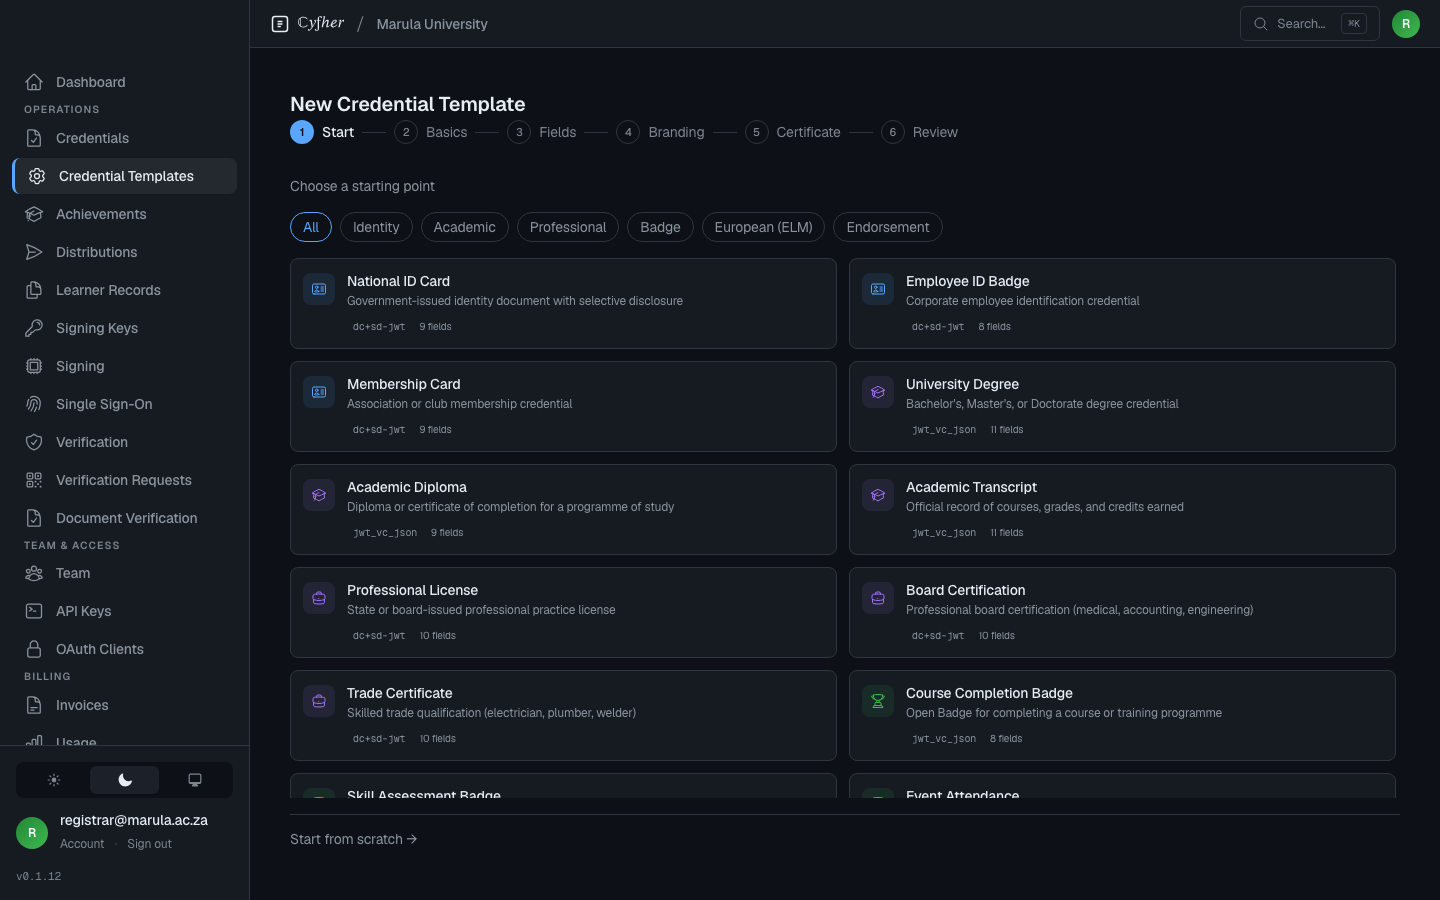Click the Employee ID Badge icon

point(878,289)
